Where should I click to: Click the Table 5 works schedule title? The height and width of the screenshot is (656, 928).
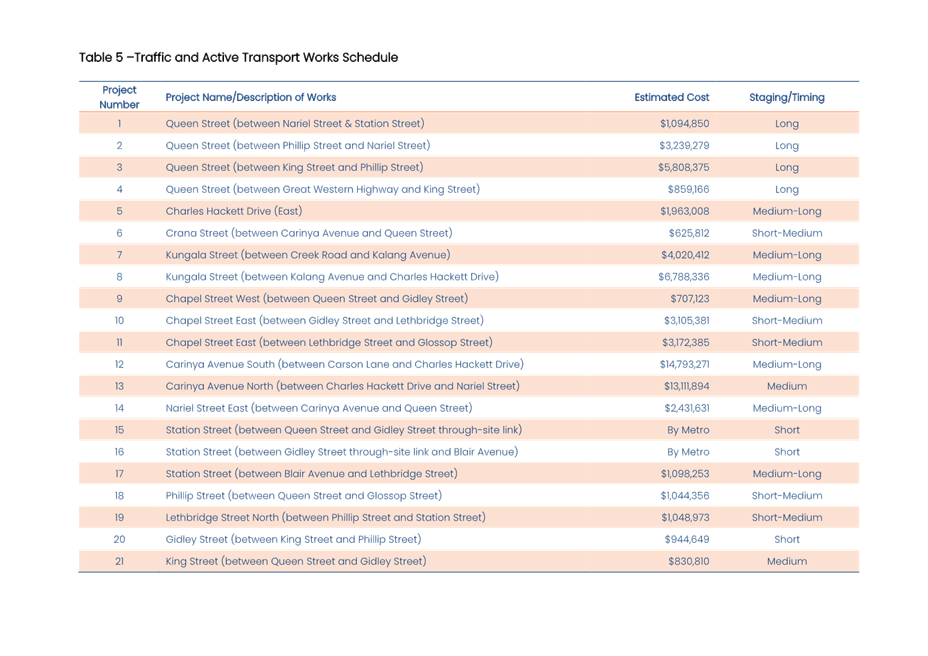238,57
